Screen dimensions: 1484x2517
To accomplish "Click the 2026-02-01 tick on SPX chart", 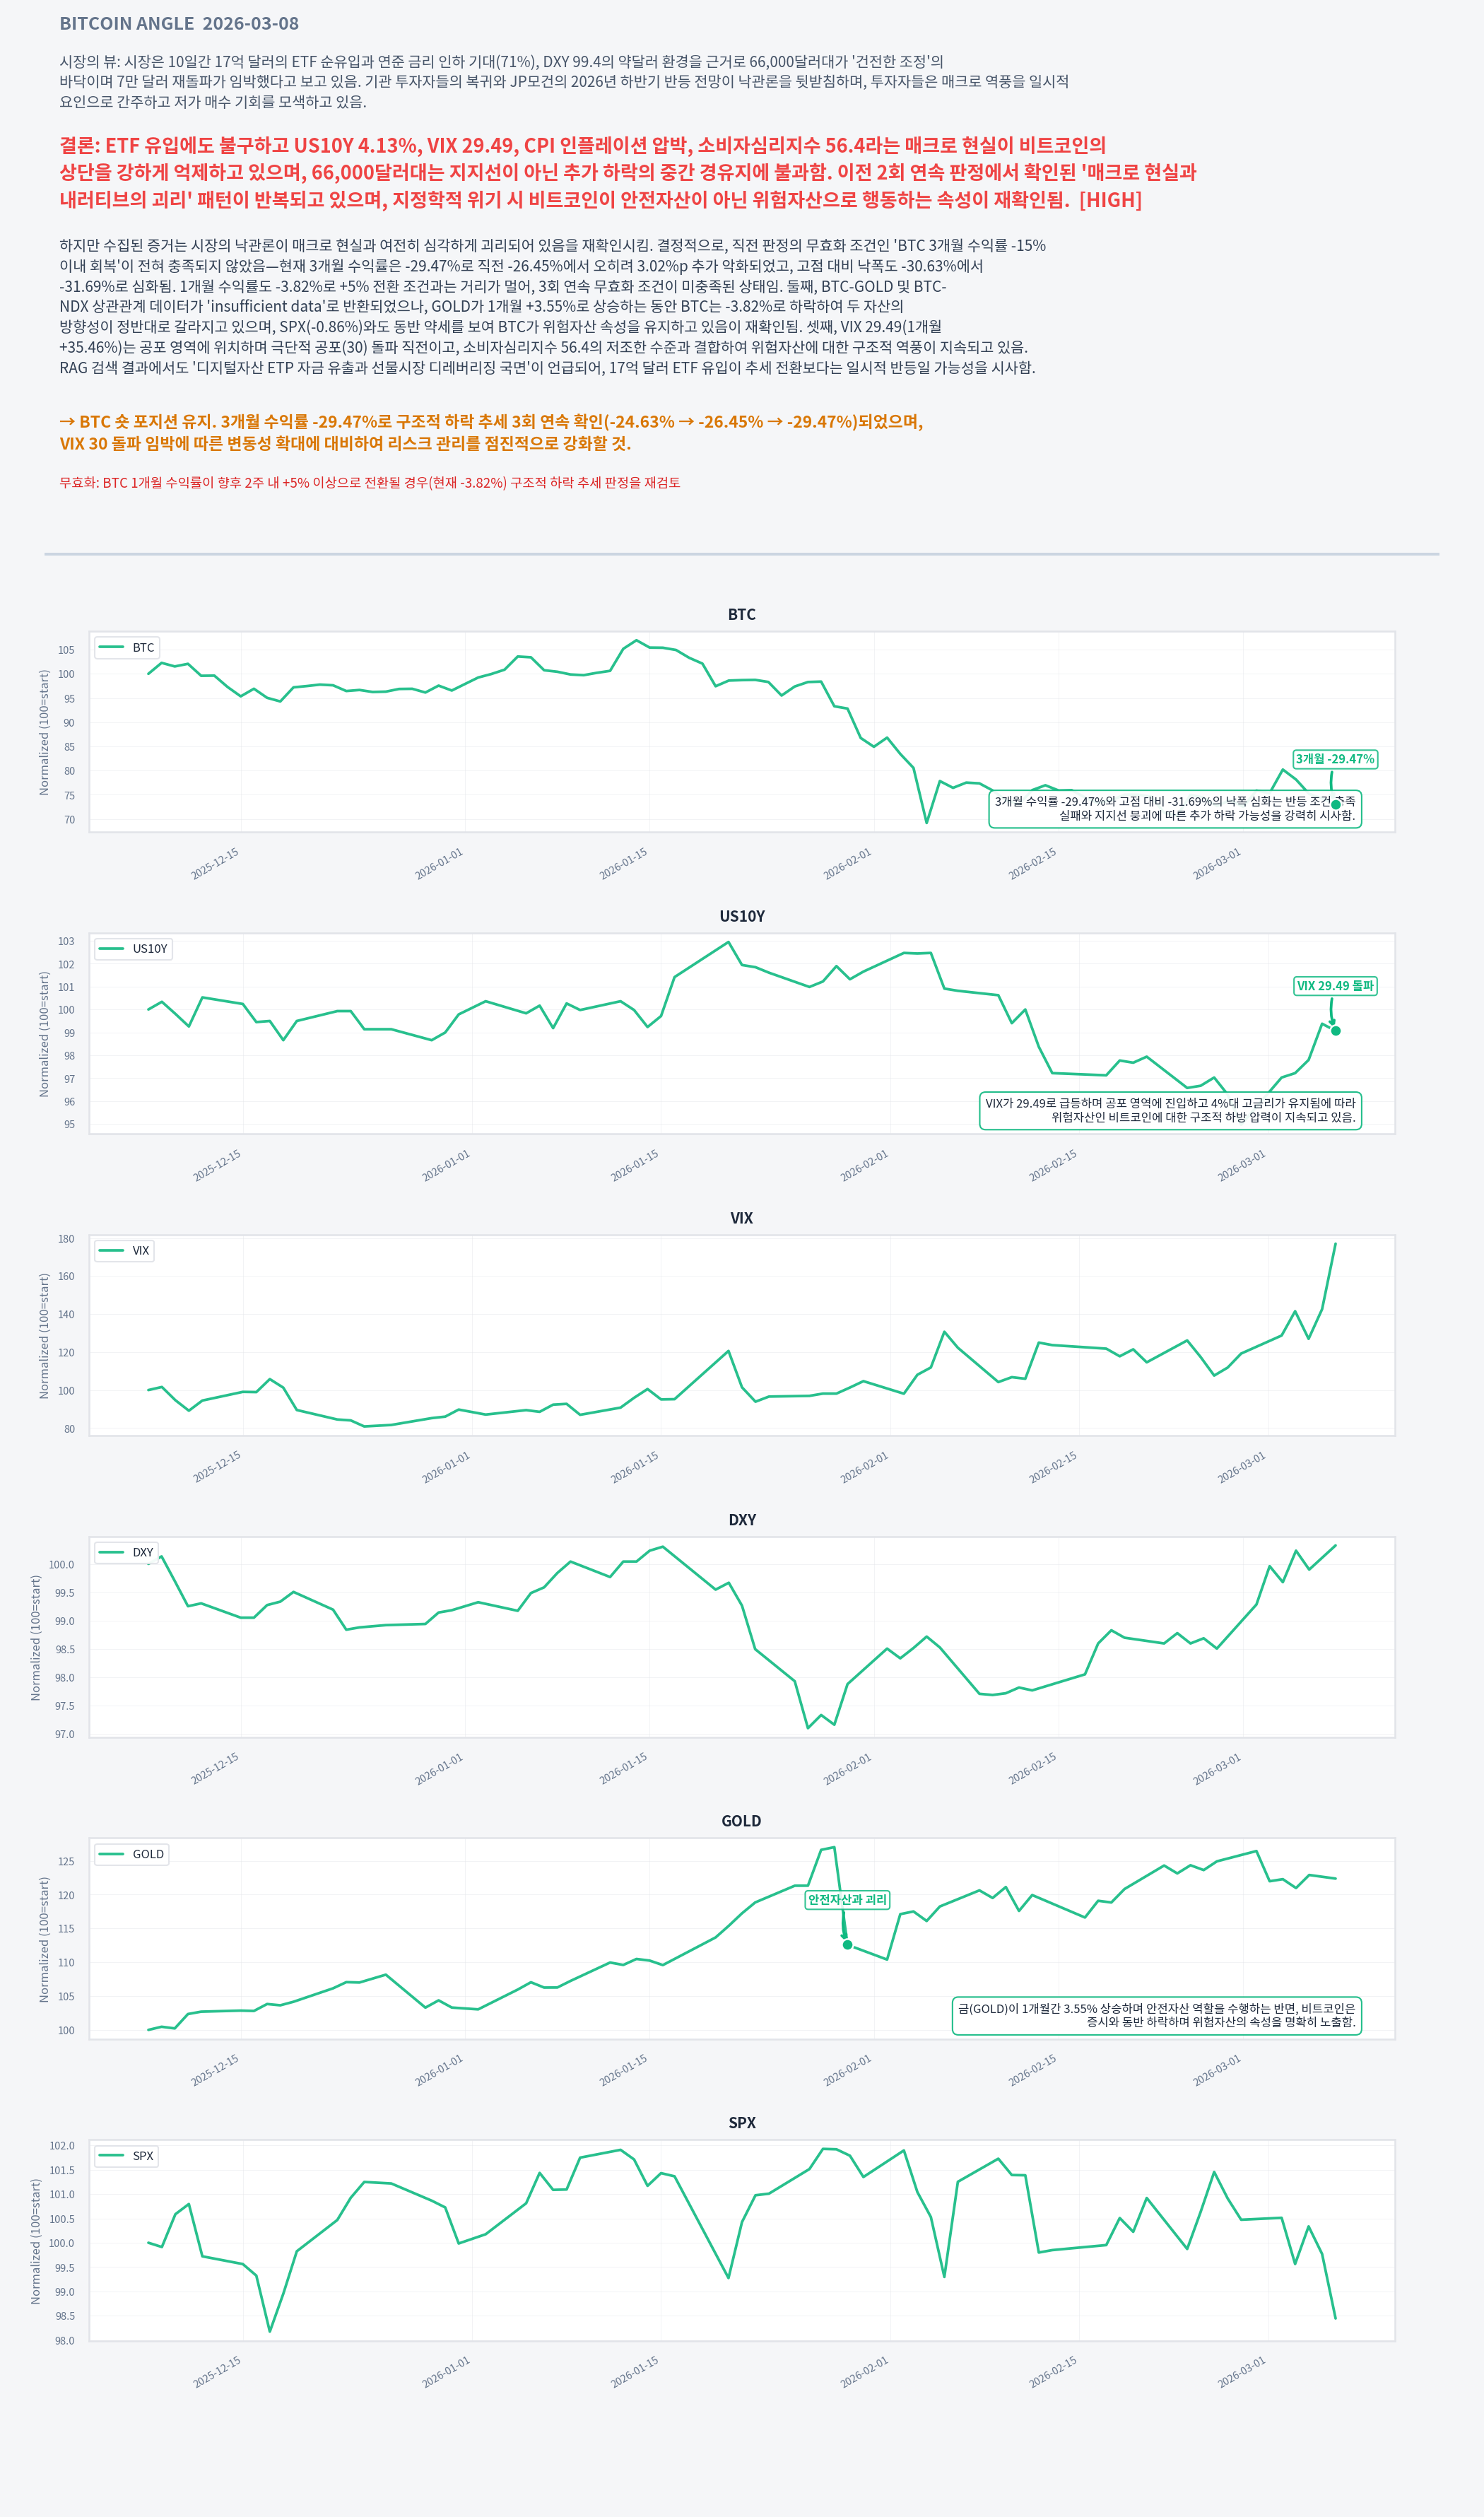I will (x=864, y=2372).
